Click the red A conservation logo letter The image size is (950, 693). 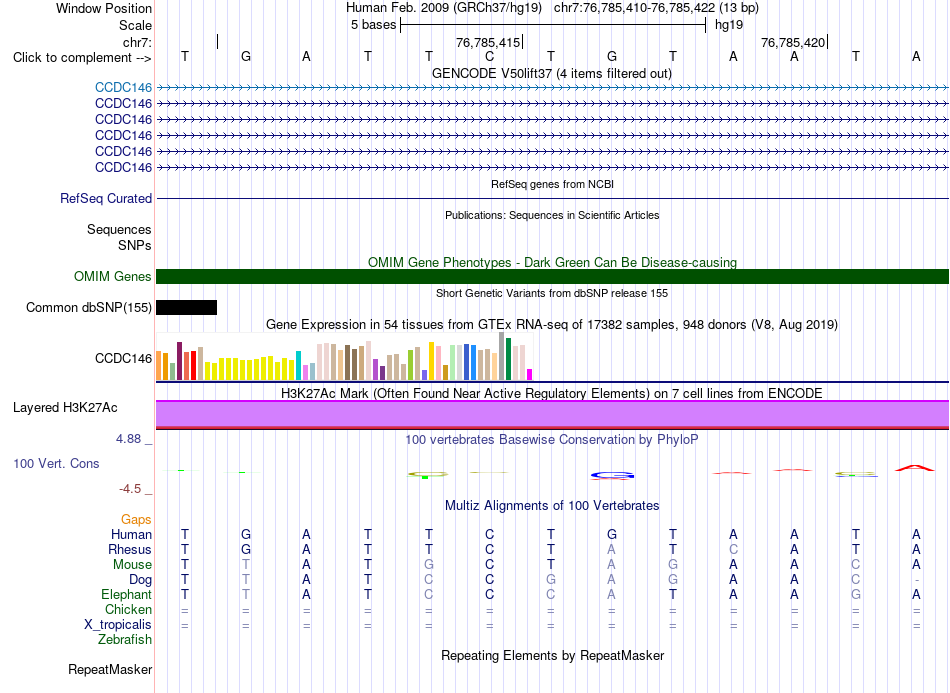tap(915, 468)
